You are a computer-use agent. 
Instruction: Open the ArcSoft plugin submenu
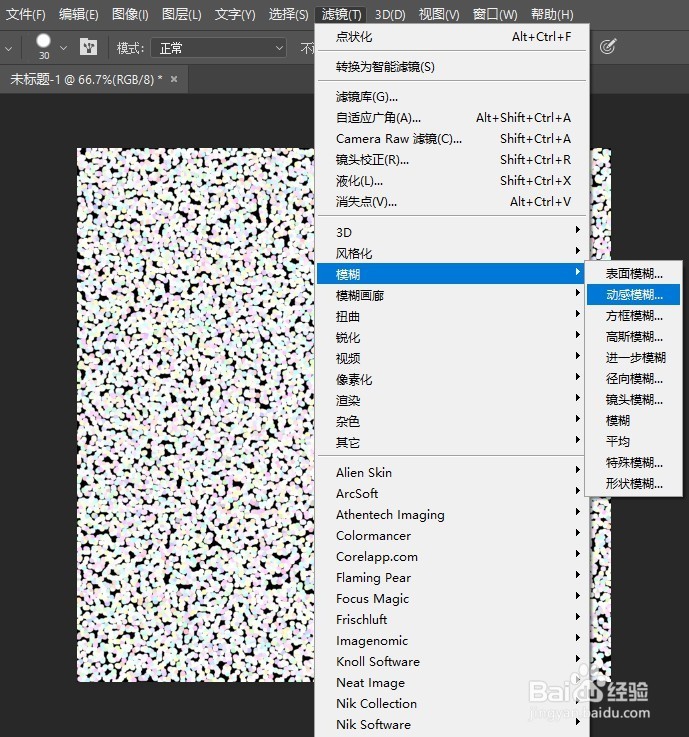[x=451, y=494]
